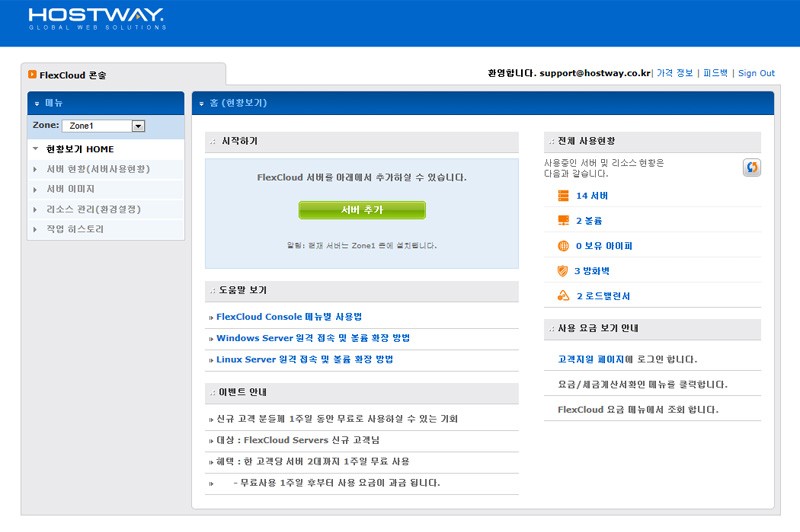Click the Zone1 설치 notice text
This screenshot has height=532, width=800.
pyautogui.click(x=362, y=245)
